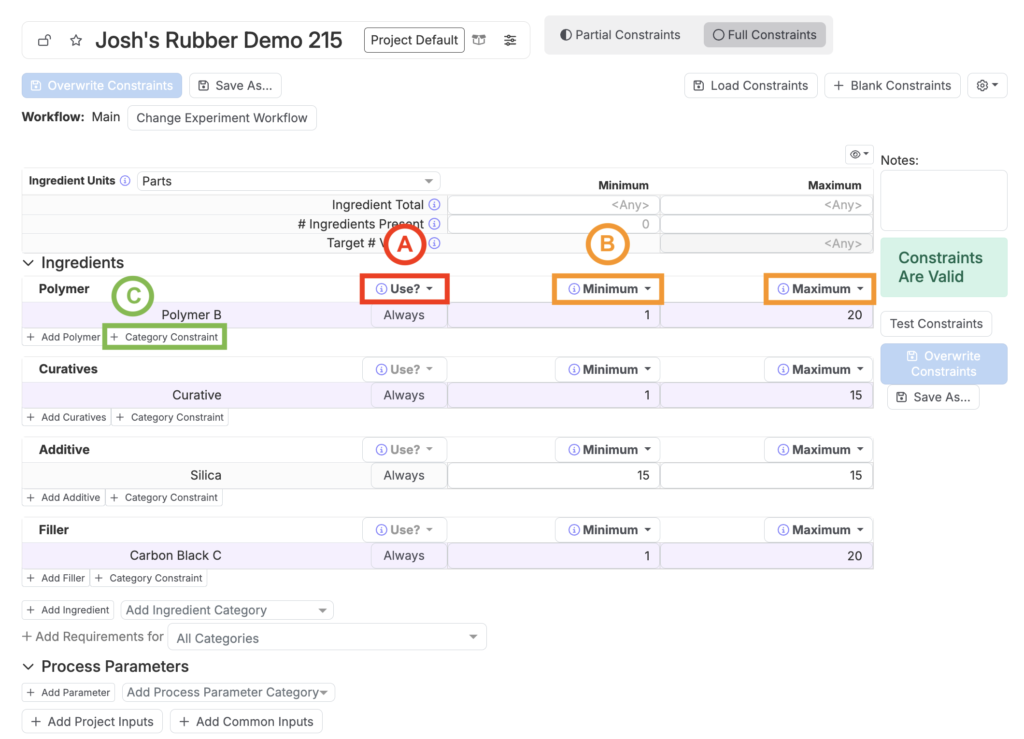Viewport: 1024px width, 739px height.
Task: Click the info icon beside Ingredient Total
Action: (x=434, y=205)
